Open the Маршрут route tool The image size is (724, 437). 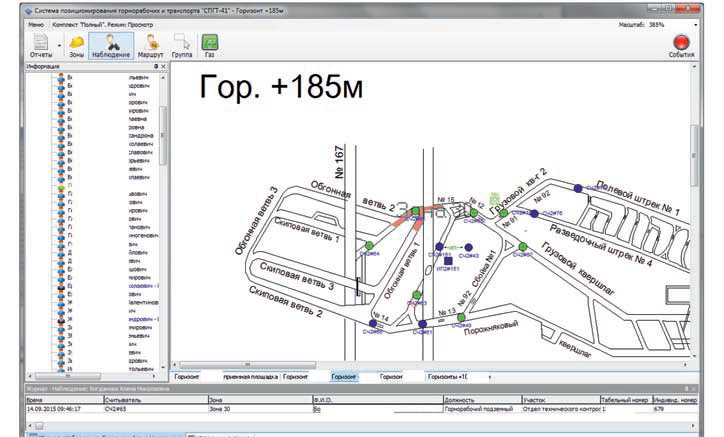[x=151, y=46]
